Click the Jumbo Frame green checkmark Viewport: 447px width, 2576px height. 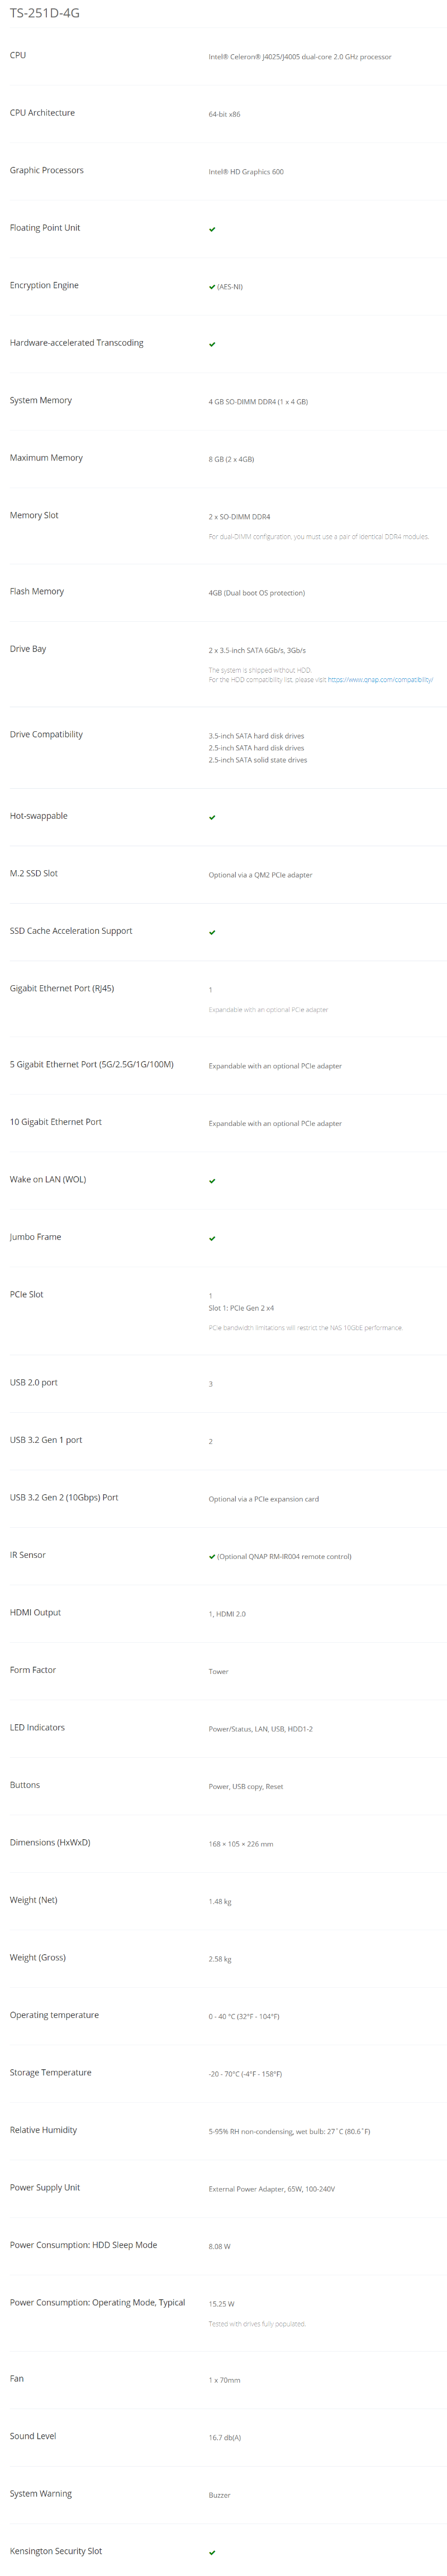point(212,1238)
